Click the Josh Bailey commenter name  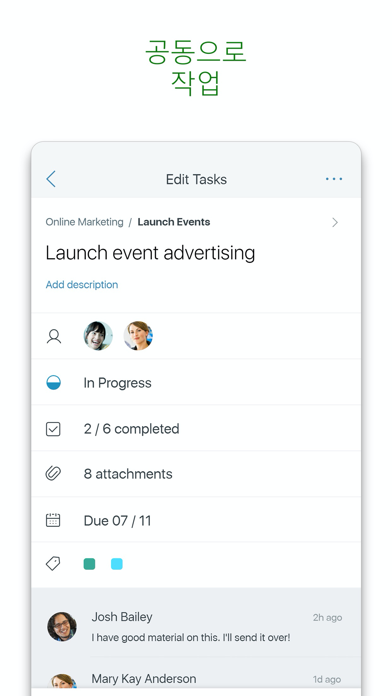[x=122, y=617]
